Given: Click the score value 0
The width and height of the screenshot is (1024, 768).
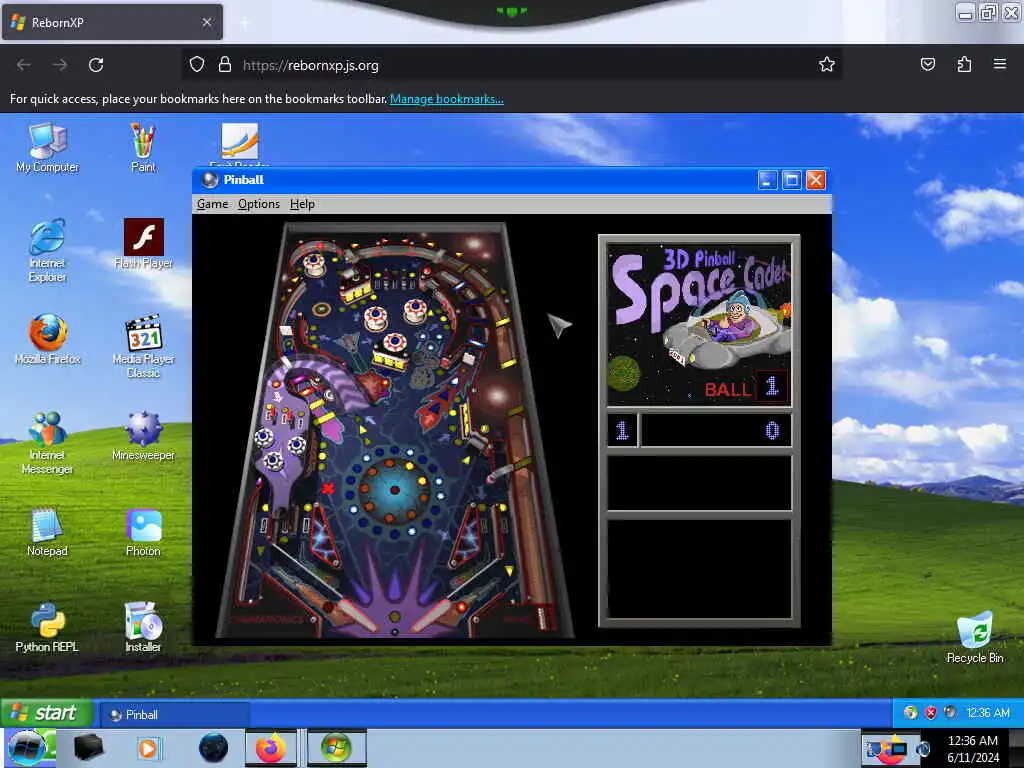Looking at the screenshot, I should coord(772,430).
